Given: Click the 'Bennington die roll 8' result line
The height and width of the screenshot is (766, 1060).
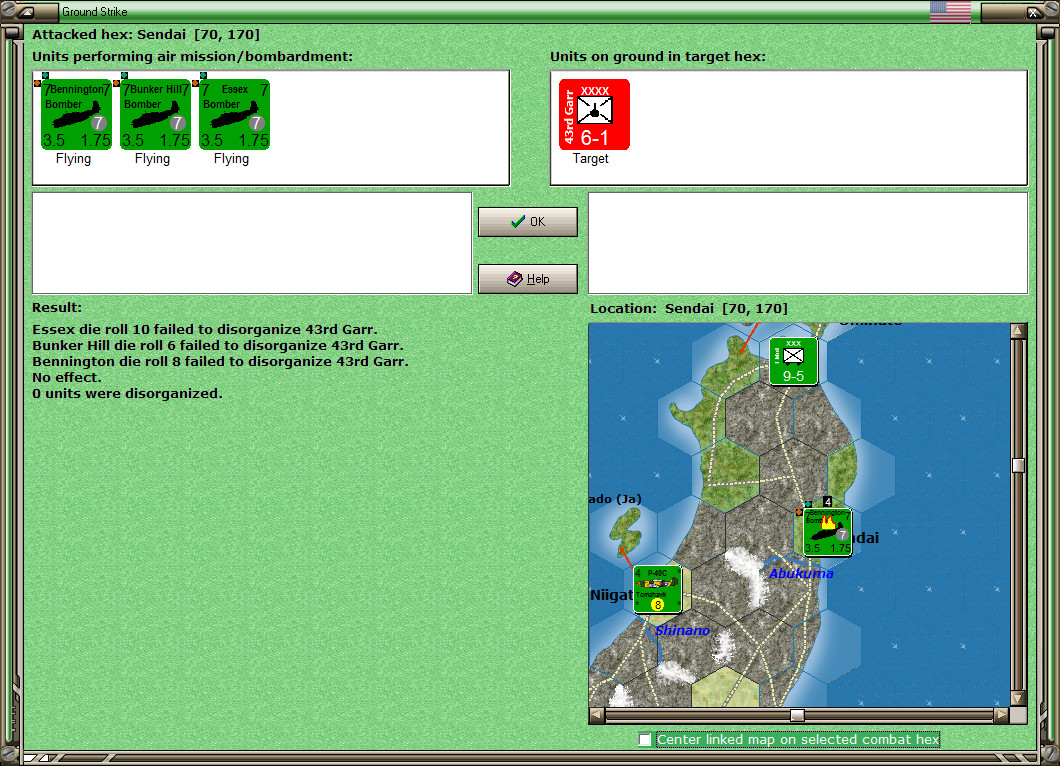Looking at the screenshot, I should point(220,362).
